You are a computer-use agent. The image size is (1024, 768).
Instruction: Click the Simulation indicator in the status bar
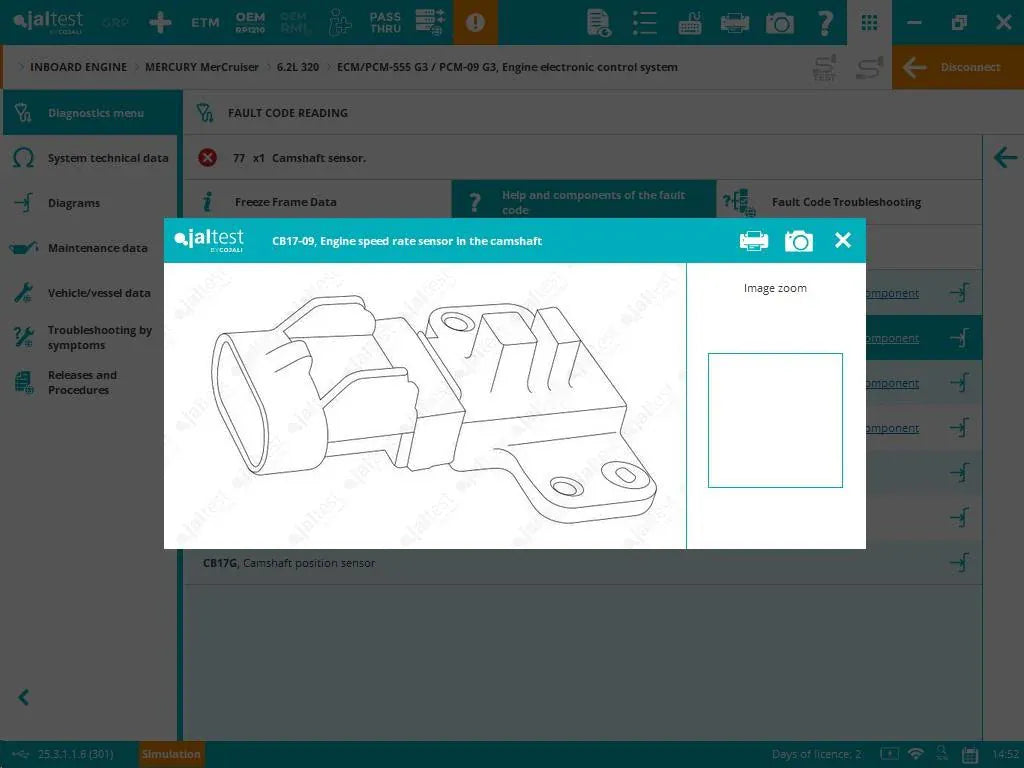(x=170, y=754)
